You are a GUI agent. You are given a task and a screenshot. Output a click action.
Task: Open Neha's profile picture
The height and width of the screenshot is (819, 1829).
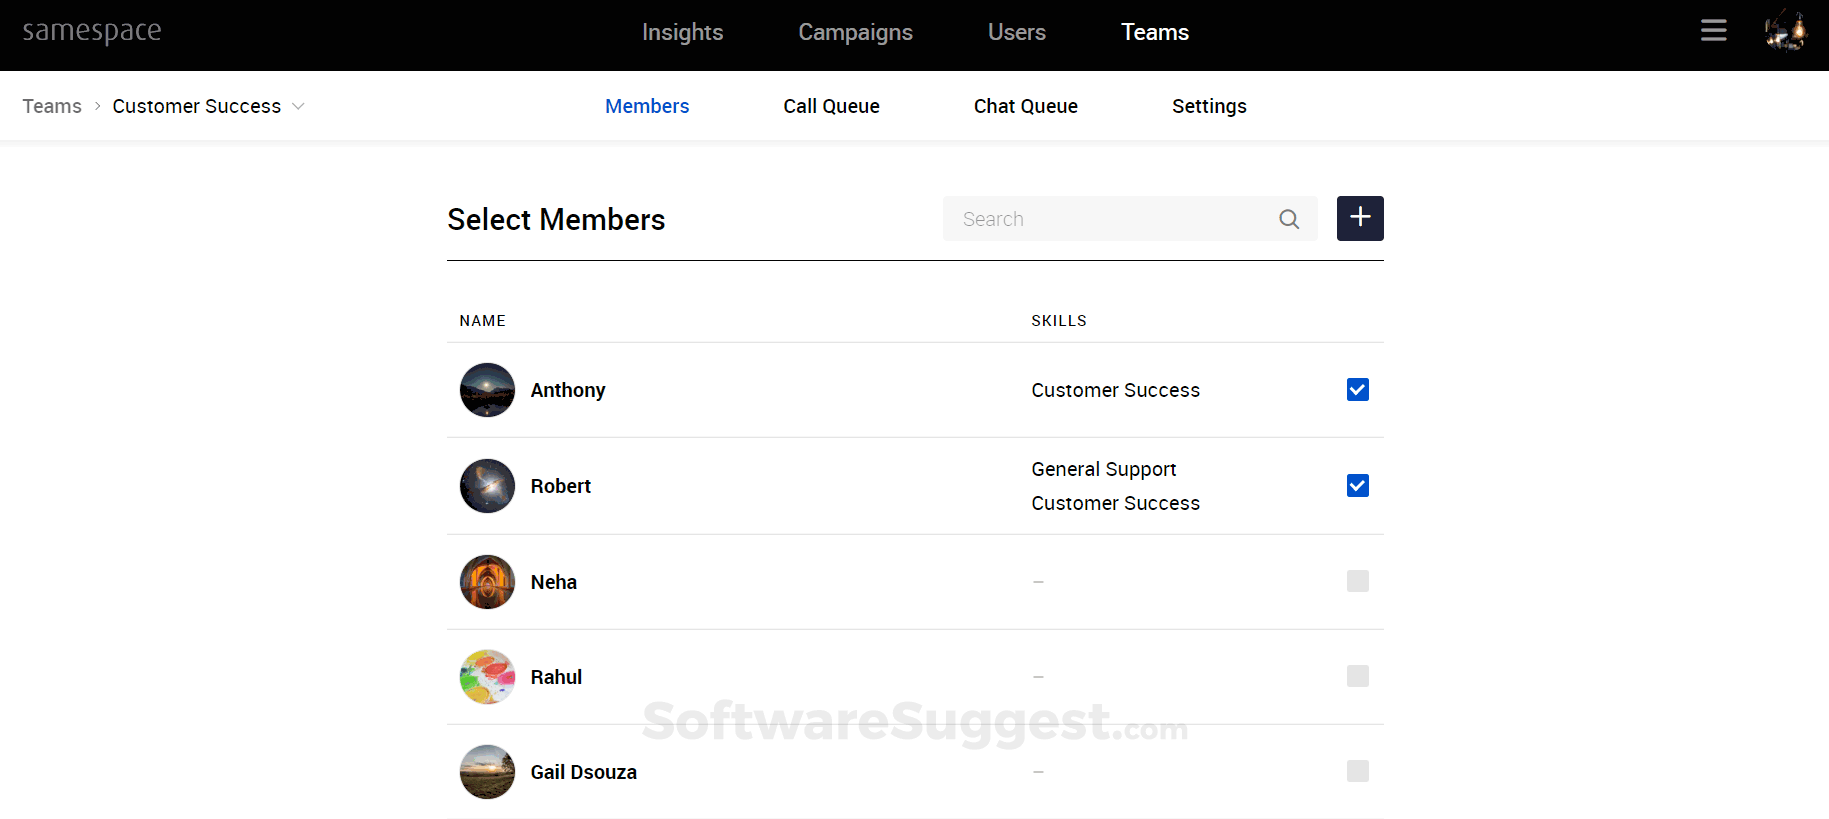(x=487, y=582)
